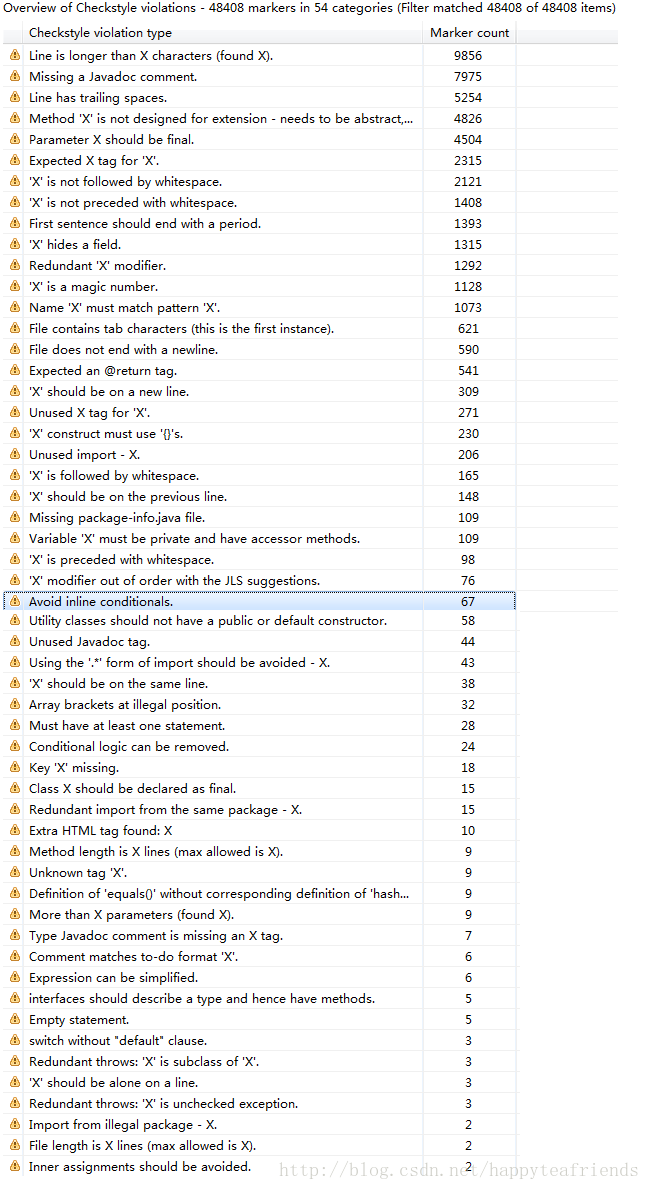Select 'Method length is X lines' row
Viewport: 650px width, 1190px height.
tap(260, 852)
